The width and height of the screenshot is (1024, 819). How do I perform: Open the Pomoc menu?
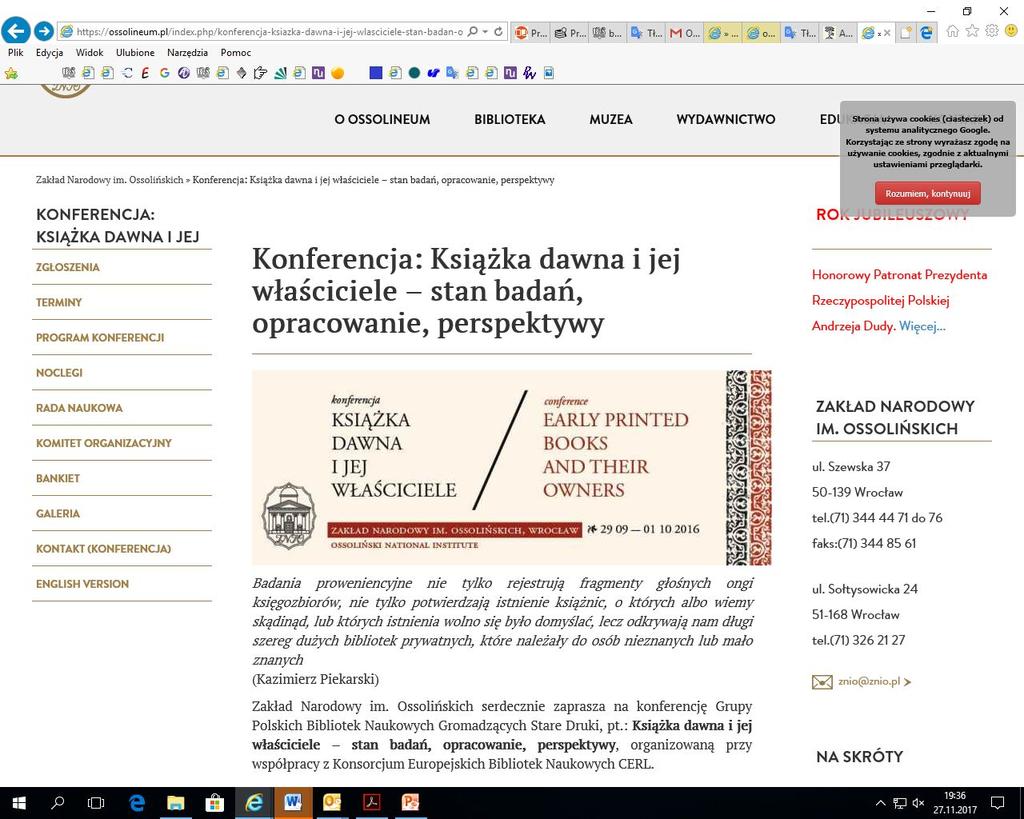click(236, 52)
